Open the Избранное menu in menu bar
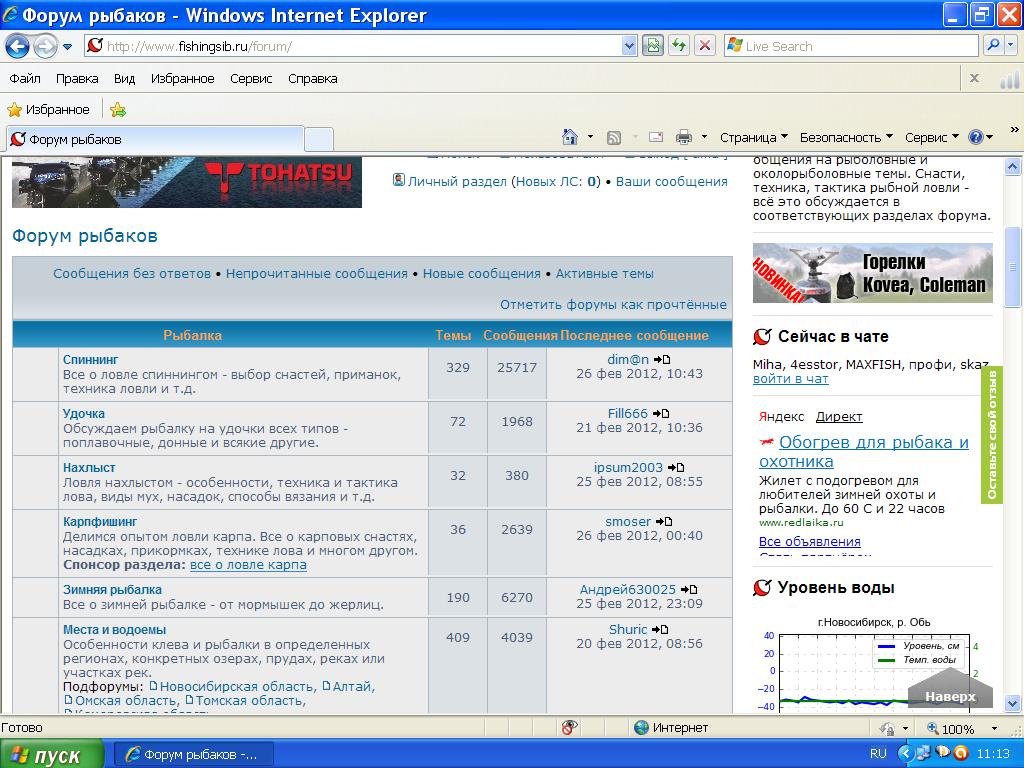 point(182,79)
